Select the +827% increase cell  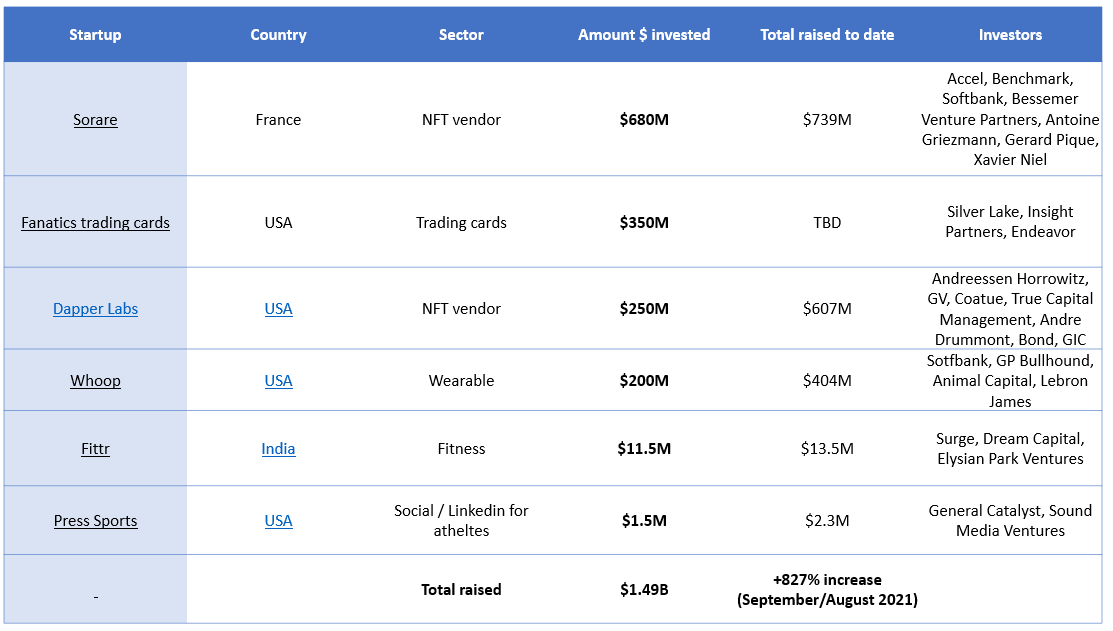pyautogui.click(x=827, y=590)
